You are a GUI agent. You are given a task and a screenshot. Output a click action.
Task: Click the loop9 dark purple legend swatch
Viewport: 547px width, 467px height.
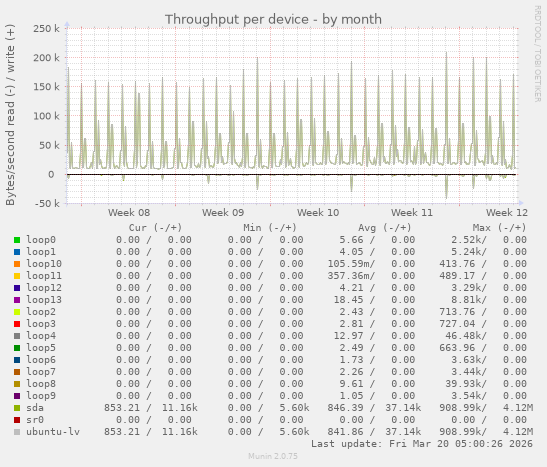[x=17, y=396]
